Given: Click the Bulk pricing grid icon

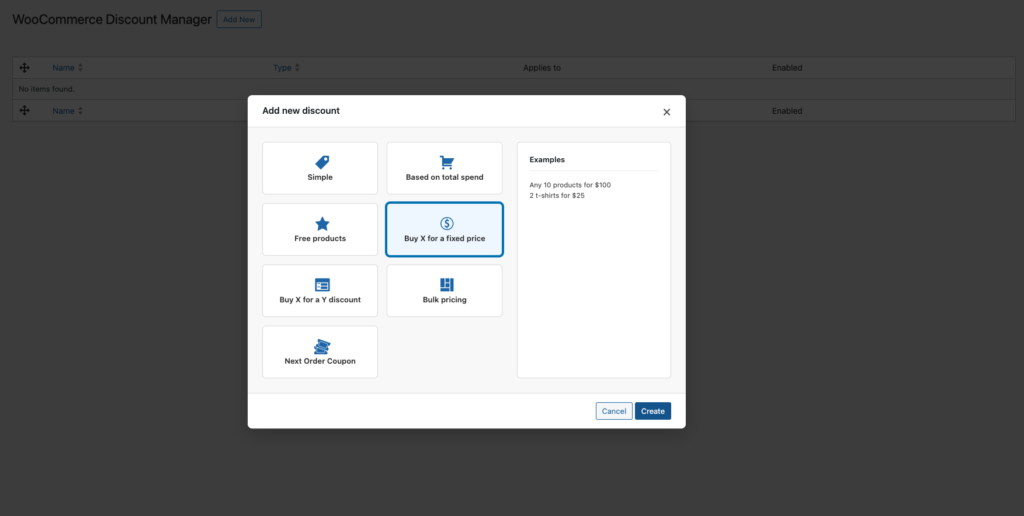Looking at the screenshot, I should click(x=447, y=285).
